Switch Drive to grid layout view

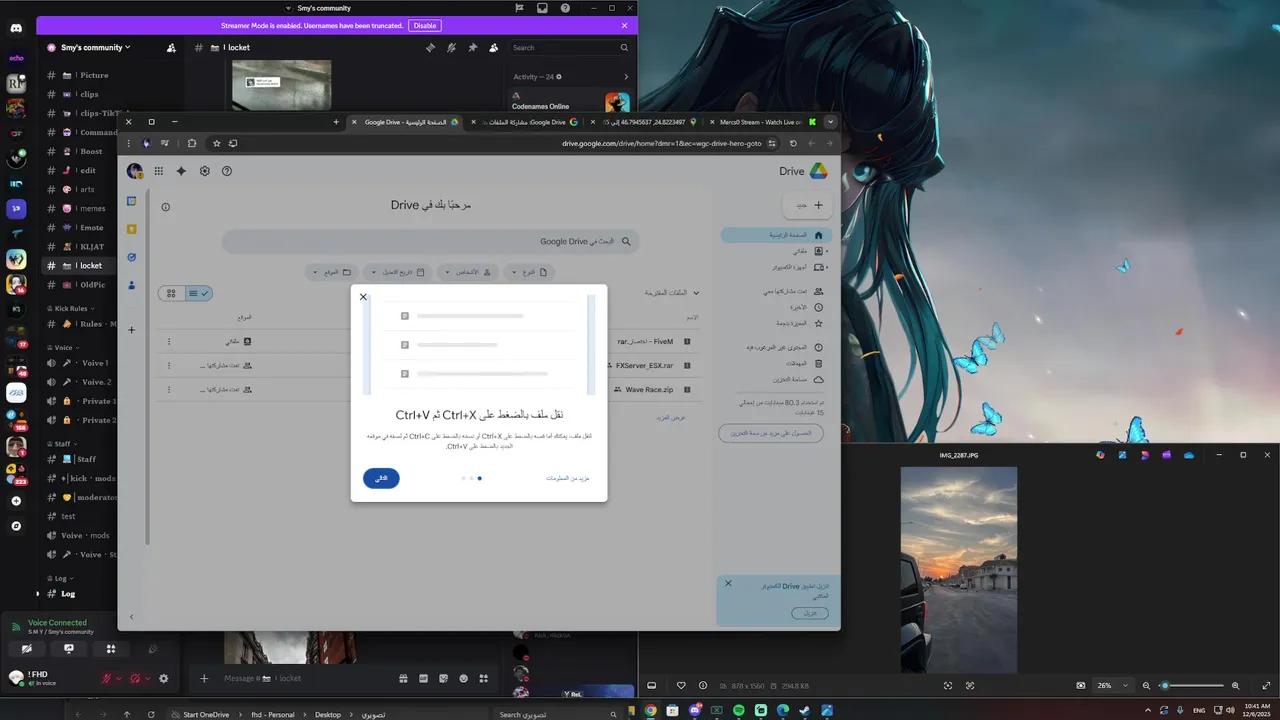coord(171,293)
